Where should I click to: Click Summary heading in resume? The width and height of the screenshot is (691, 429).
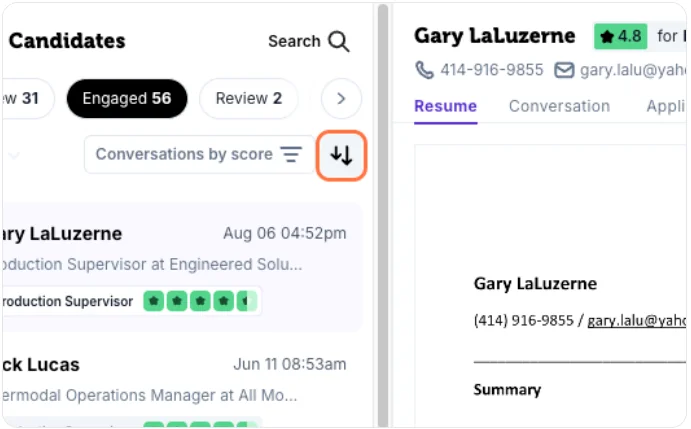click(x=507, y=390)
